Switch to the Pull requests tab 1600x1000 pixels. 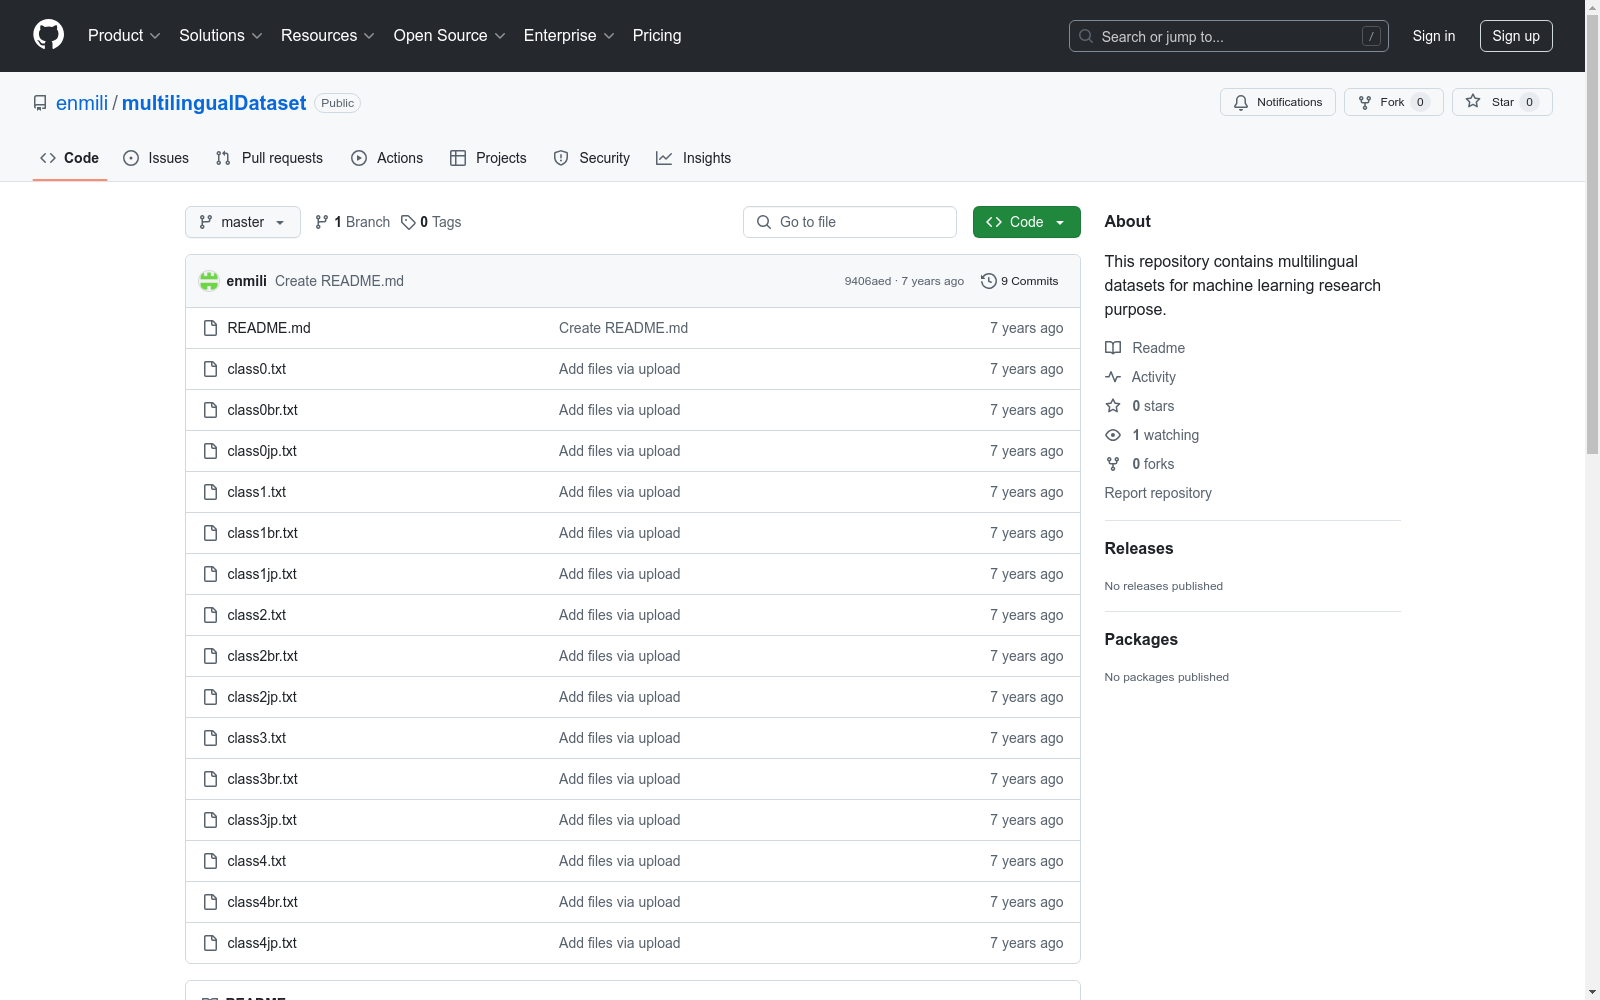(x=269, y=158)
